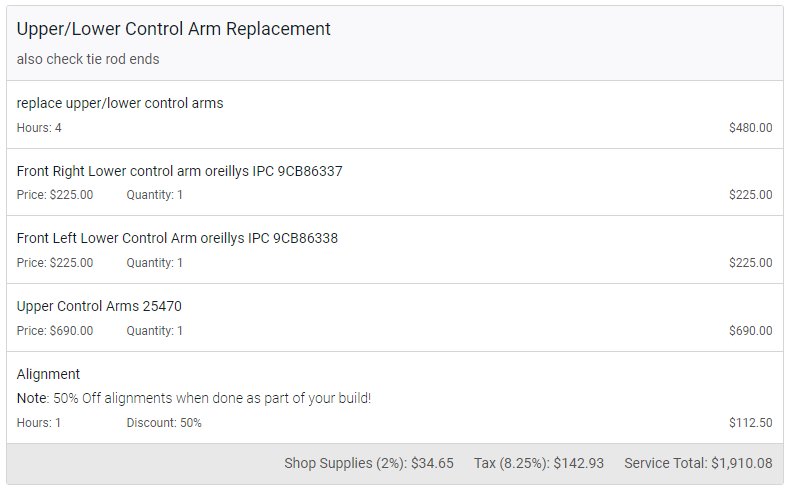
Task: Open the Alignment service line
Action: tap(48, 374)
